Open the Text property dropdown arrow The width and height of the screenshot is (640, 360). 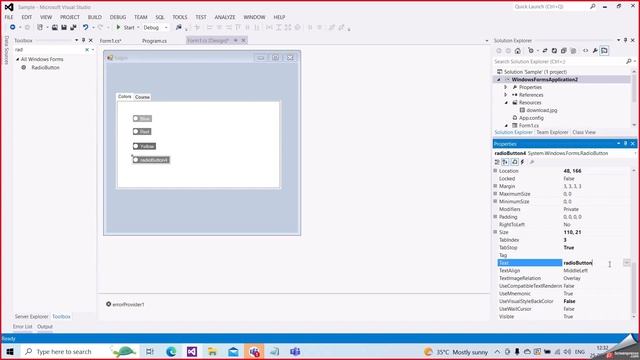(x=627, y=263)
